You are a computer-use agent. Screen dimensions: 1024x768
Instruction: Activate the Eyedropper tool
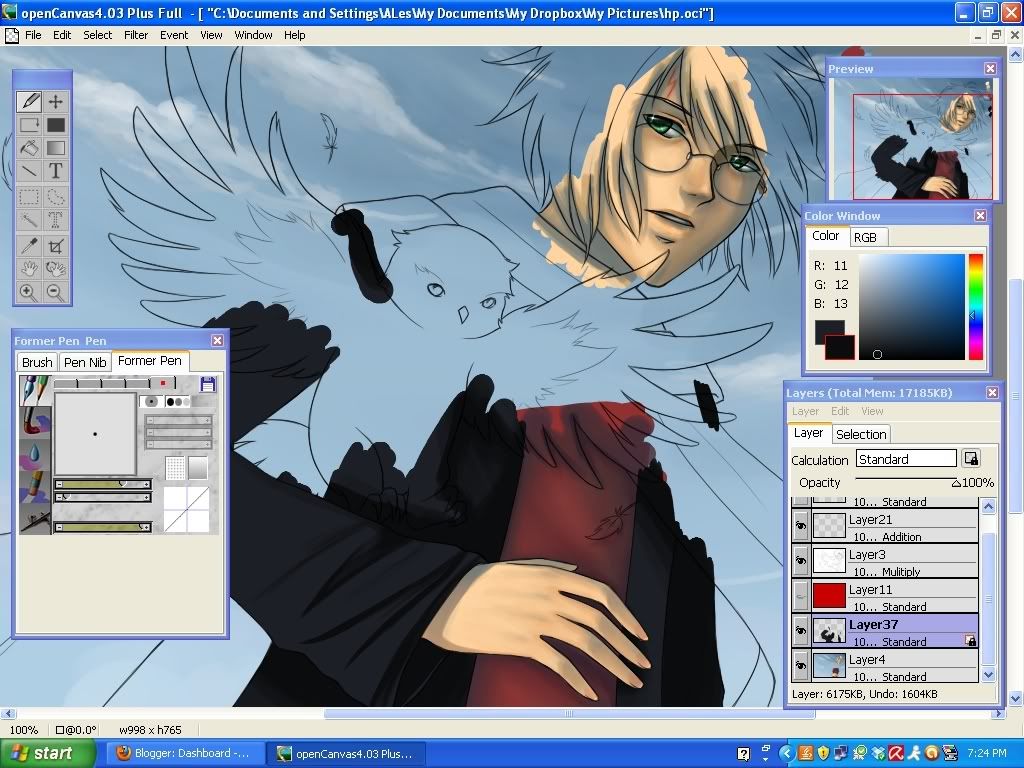(x=29, y=245)
